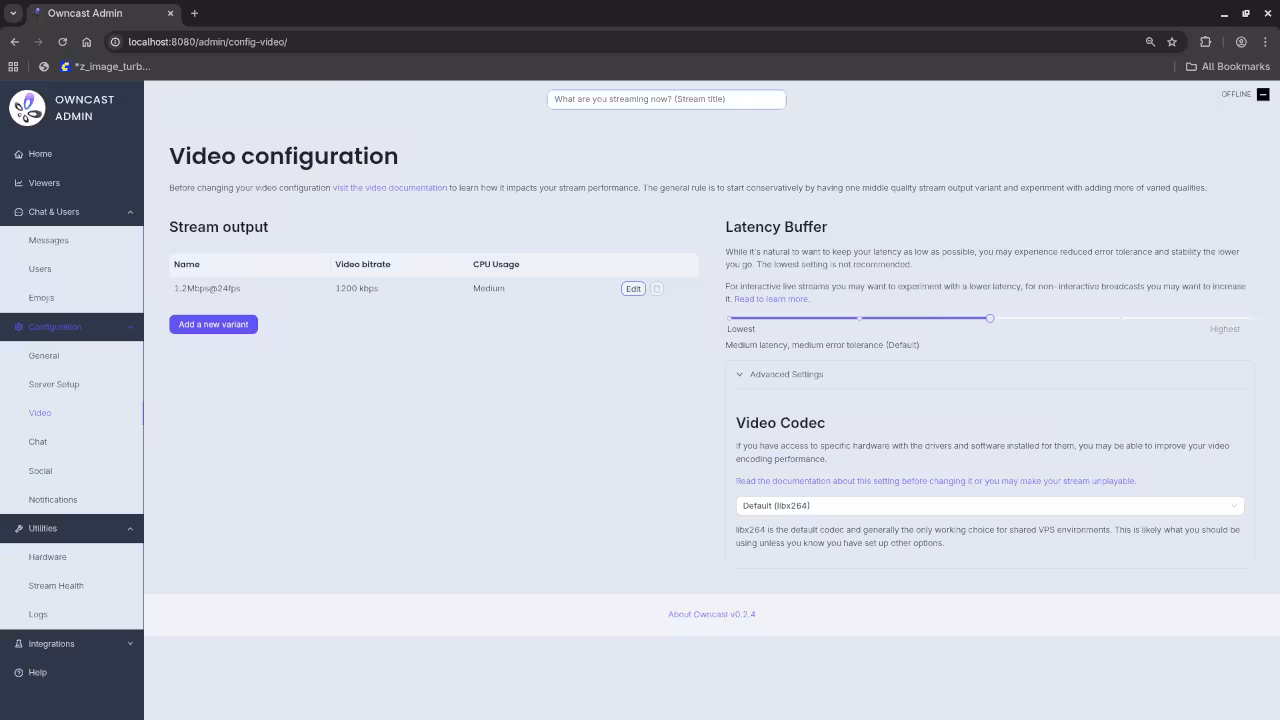Open the Video Codec dropdown
This screenshot has height=720, width=1280.
pos(989,505)
